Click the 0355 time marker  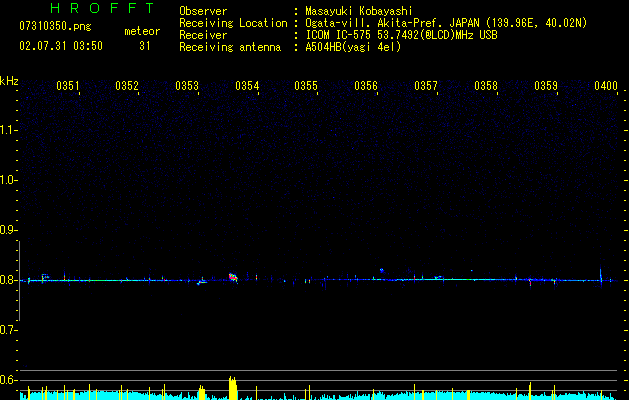(x=306, y=86)
